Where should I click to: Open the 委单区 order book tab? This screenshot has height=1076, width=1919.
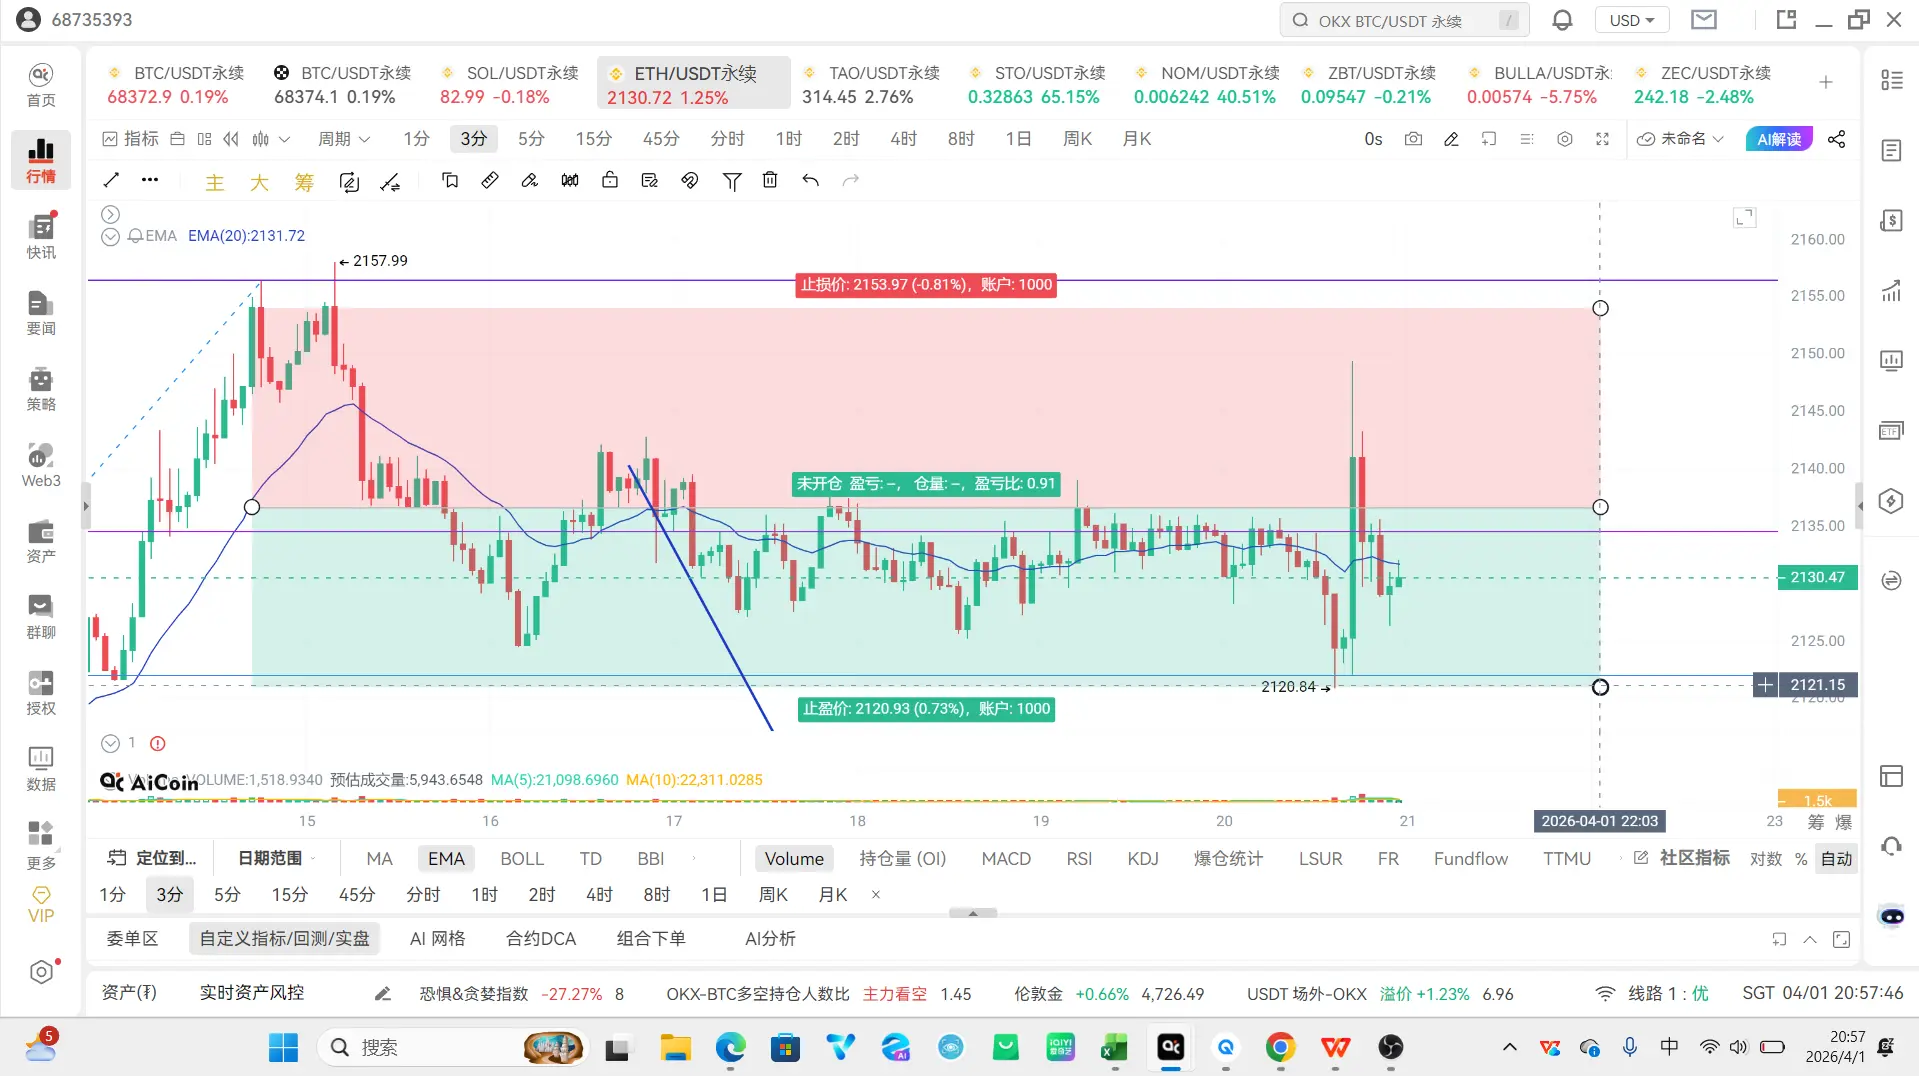click(x=132, y=939)
